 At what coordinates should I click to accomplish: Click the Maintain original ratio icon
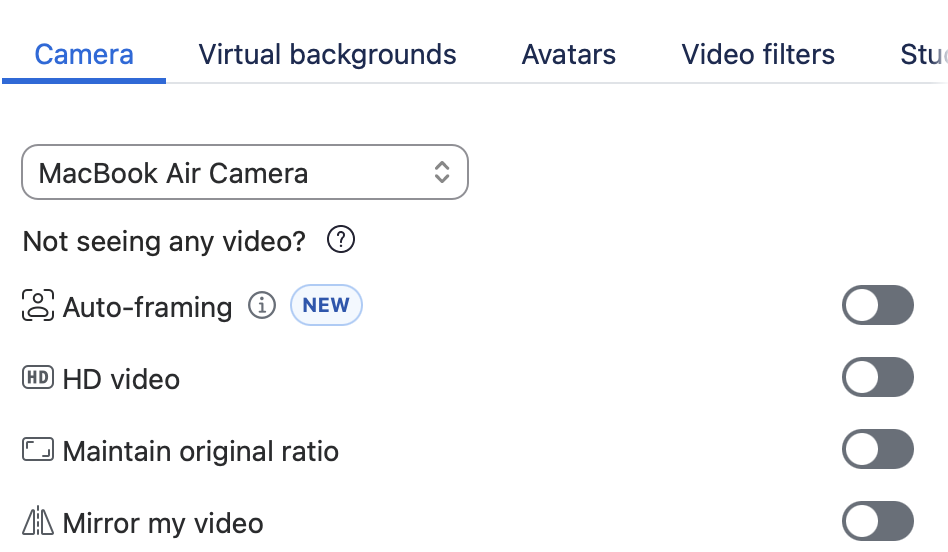[38, 450]
